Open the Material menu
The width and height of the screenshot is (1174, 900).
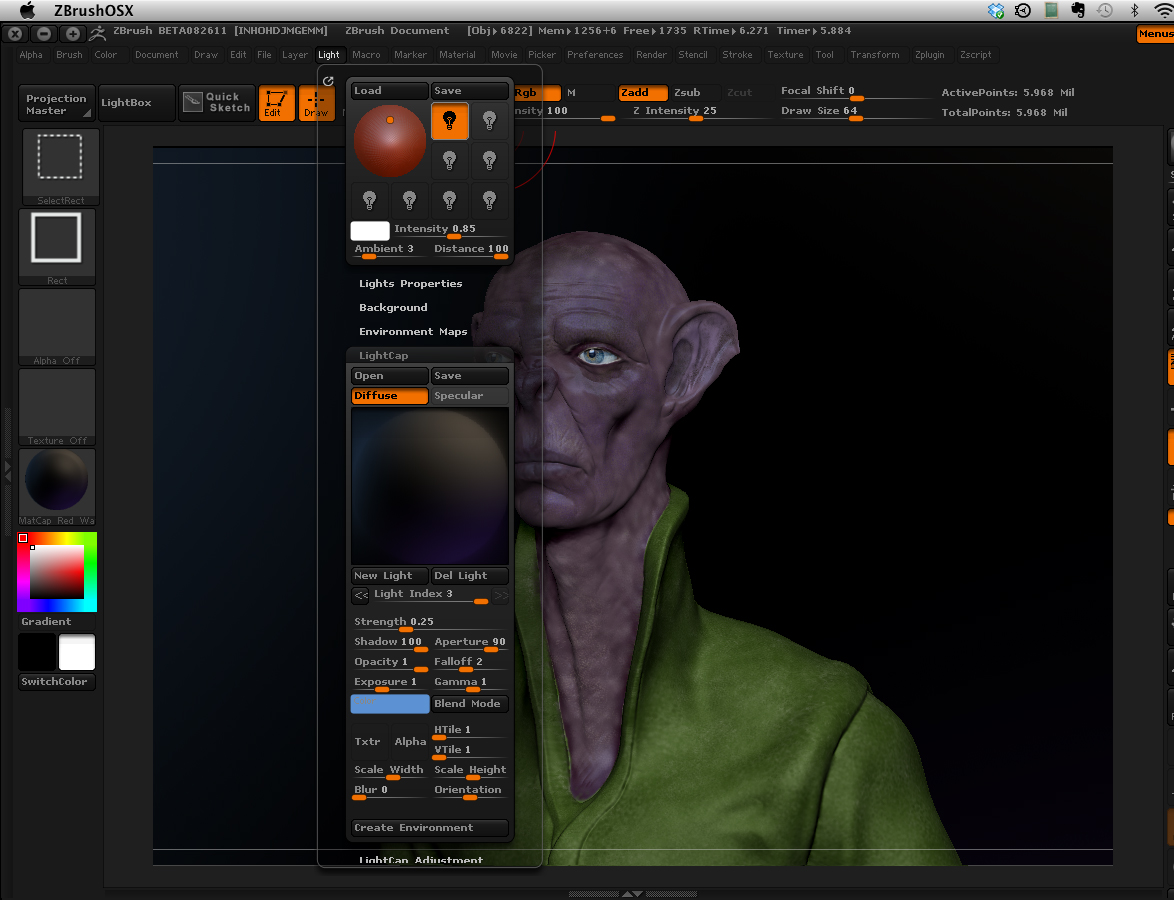click(457, 55)
